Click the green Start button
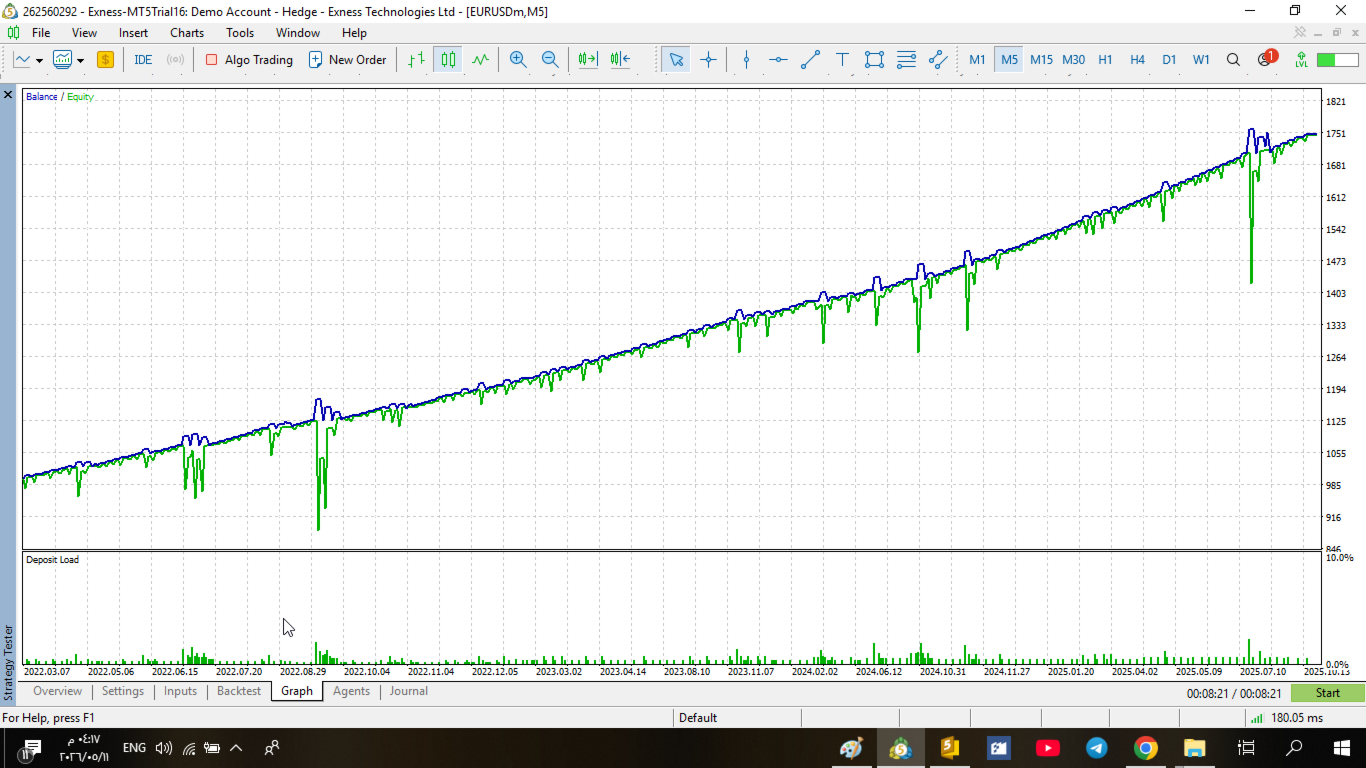Image resolution: width=1366 pixels, height=768 pixels. pyautogui.click(x=1327, y=692)
